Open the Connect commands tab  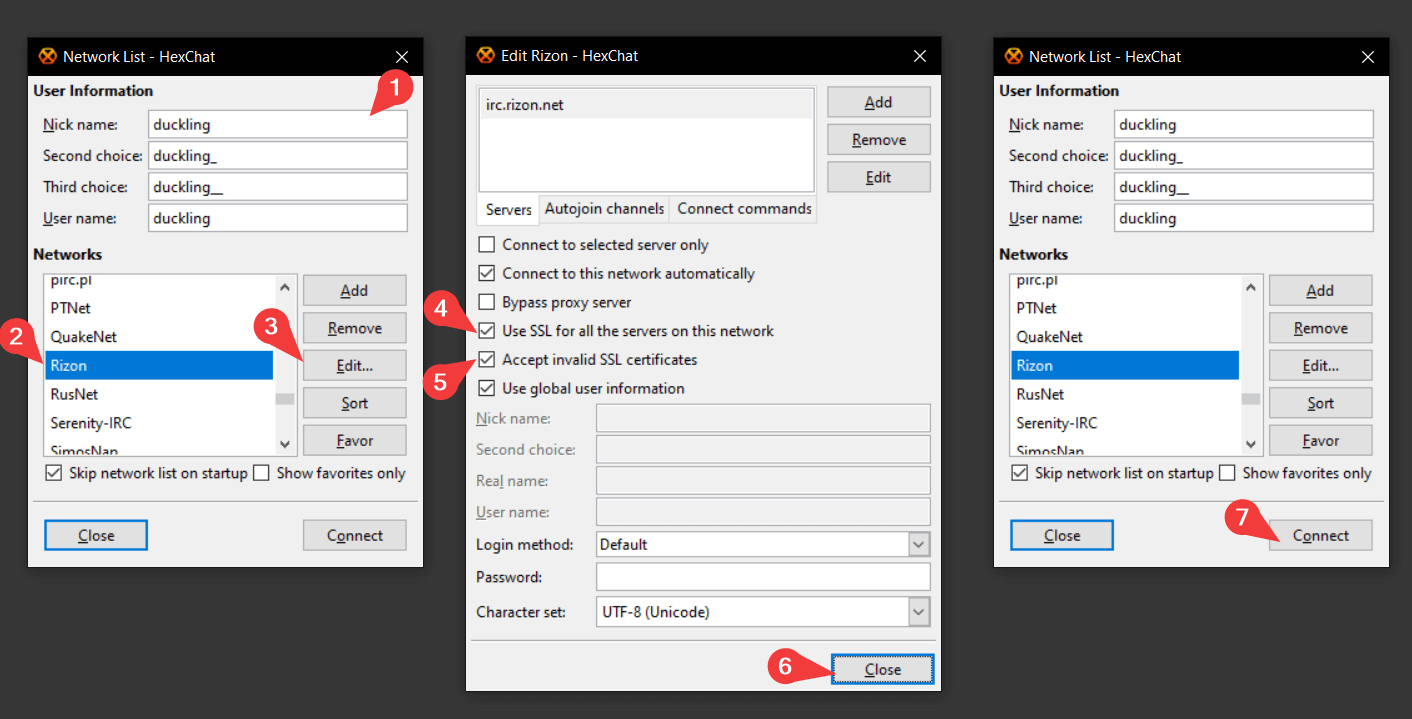point(744,209)
